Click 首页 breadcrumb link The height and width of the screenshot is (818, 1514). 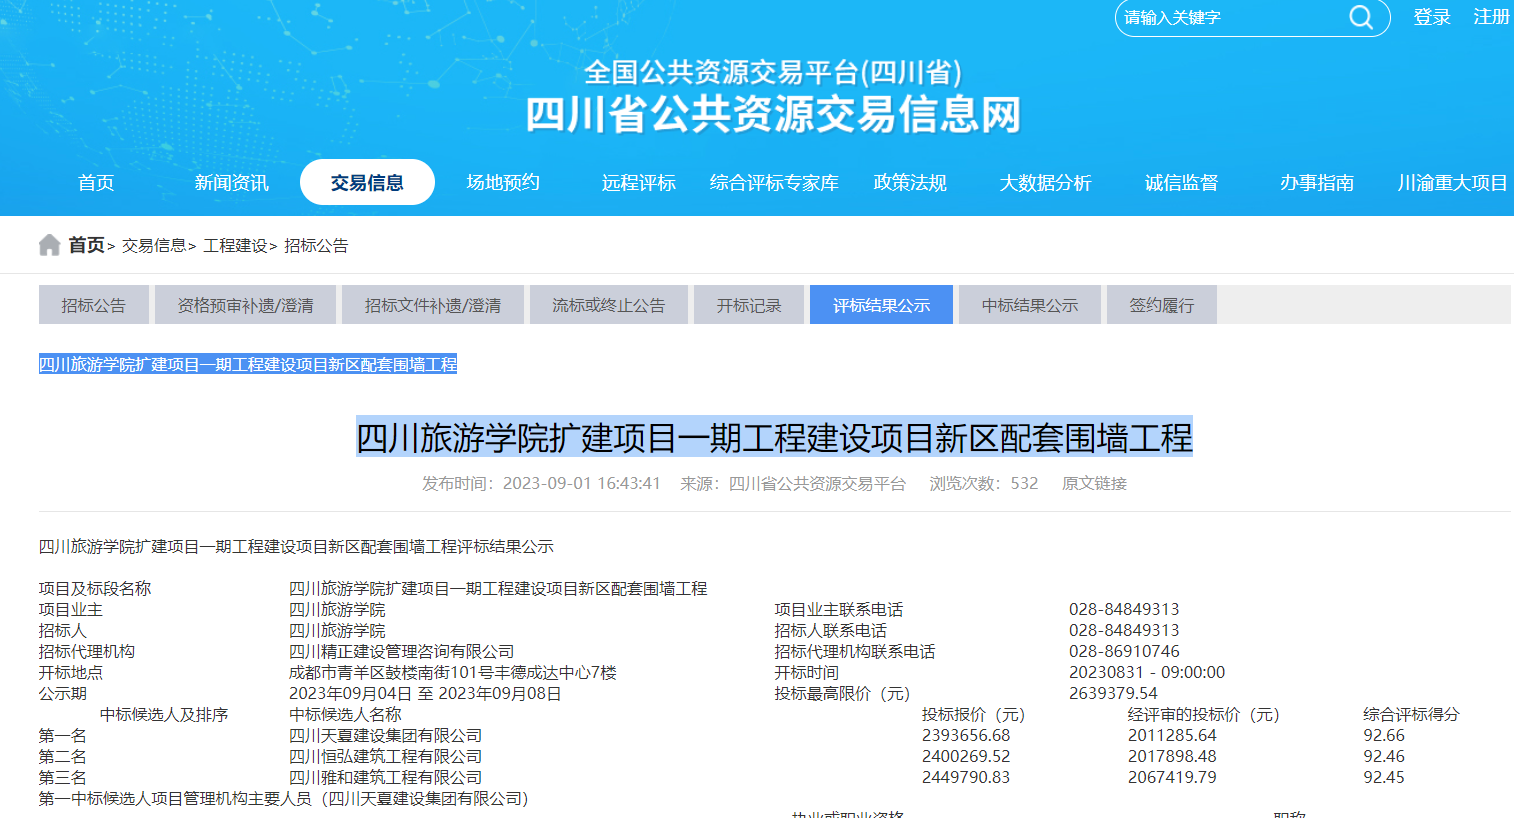(86, 245)
